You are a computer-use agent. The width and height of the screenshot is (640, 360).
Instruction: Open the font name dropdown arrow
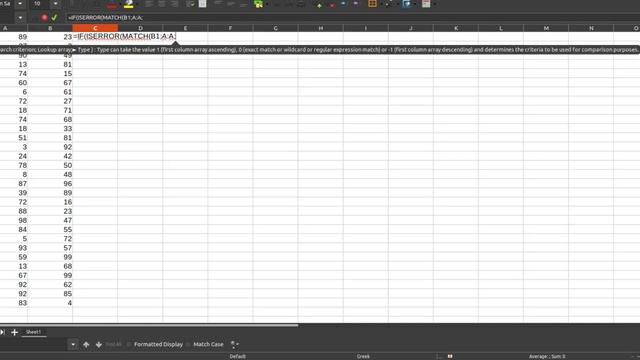[x=20, y=4]
